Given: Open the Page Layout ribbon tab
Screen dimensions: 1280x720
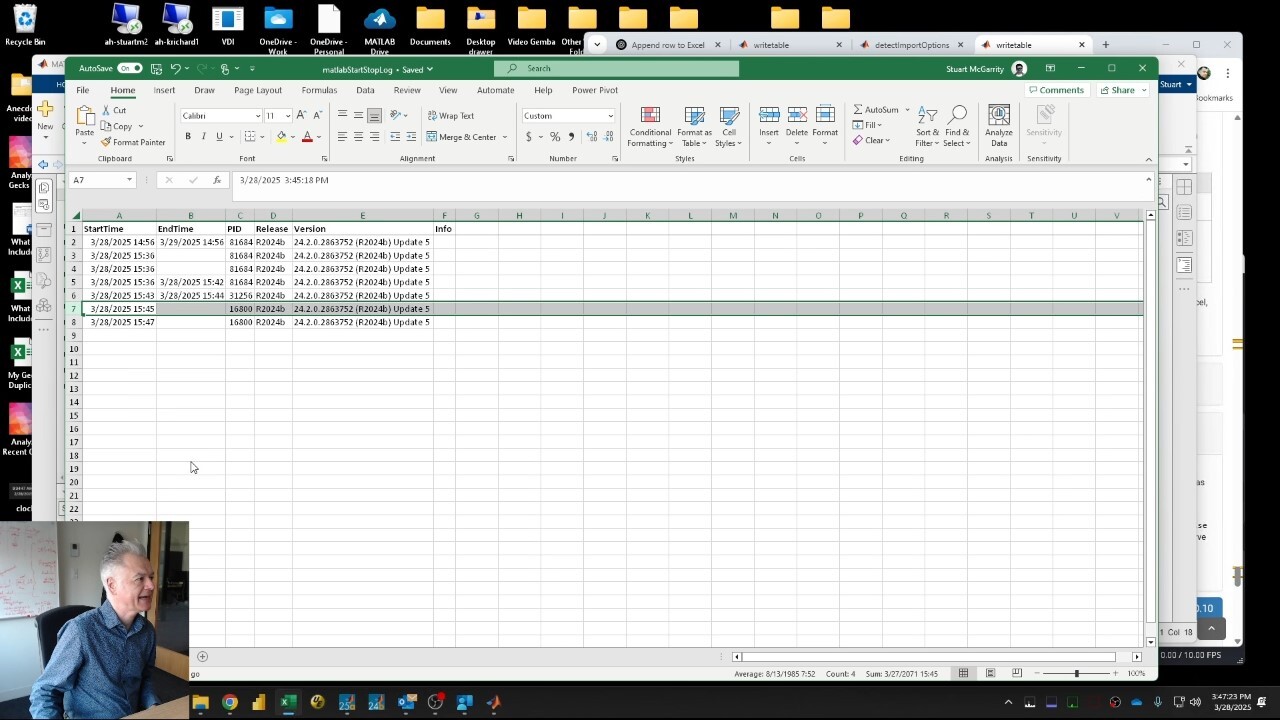Looking at the screenshot, I should click(258, 90).
